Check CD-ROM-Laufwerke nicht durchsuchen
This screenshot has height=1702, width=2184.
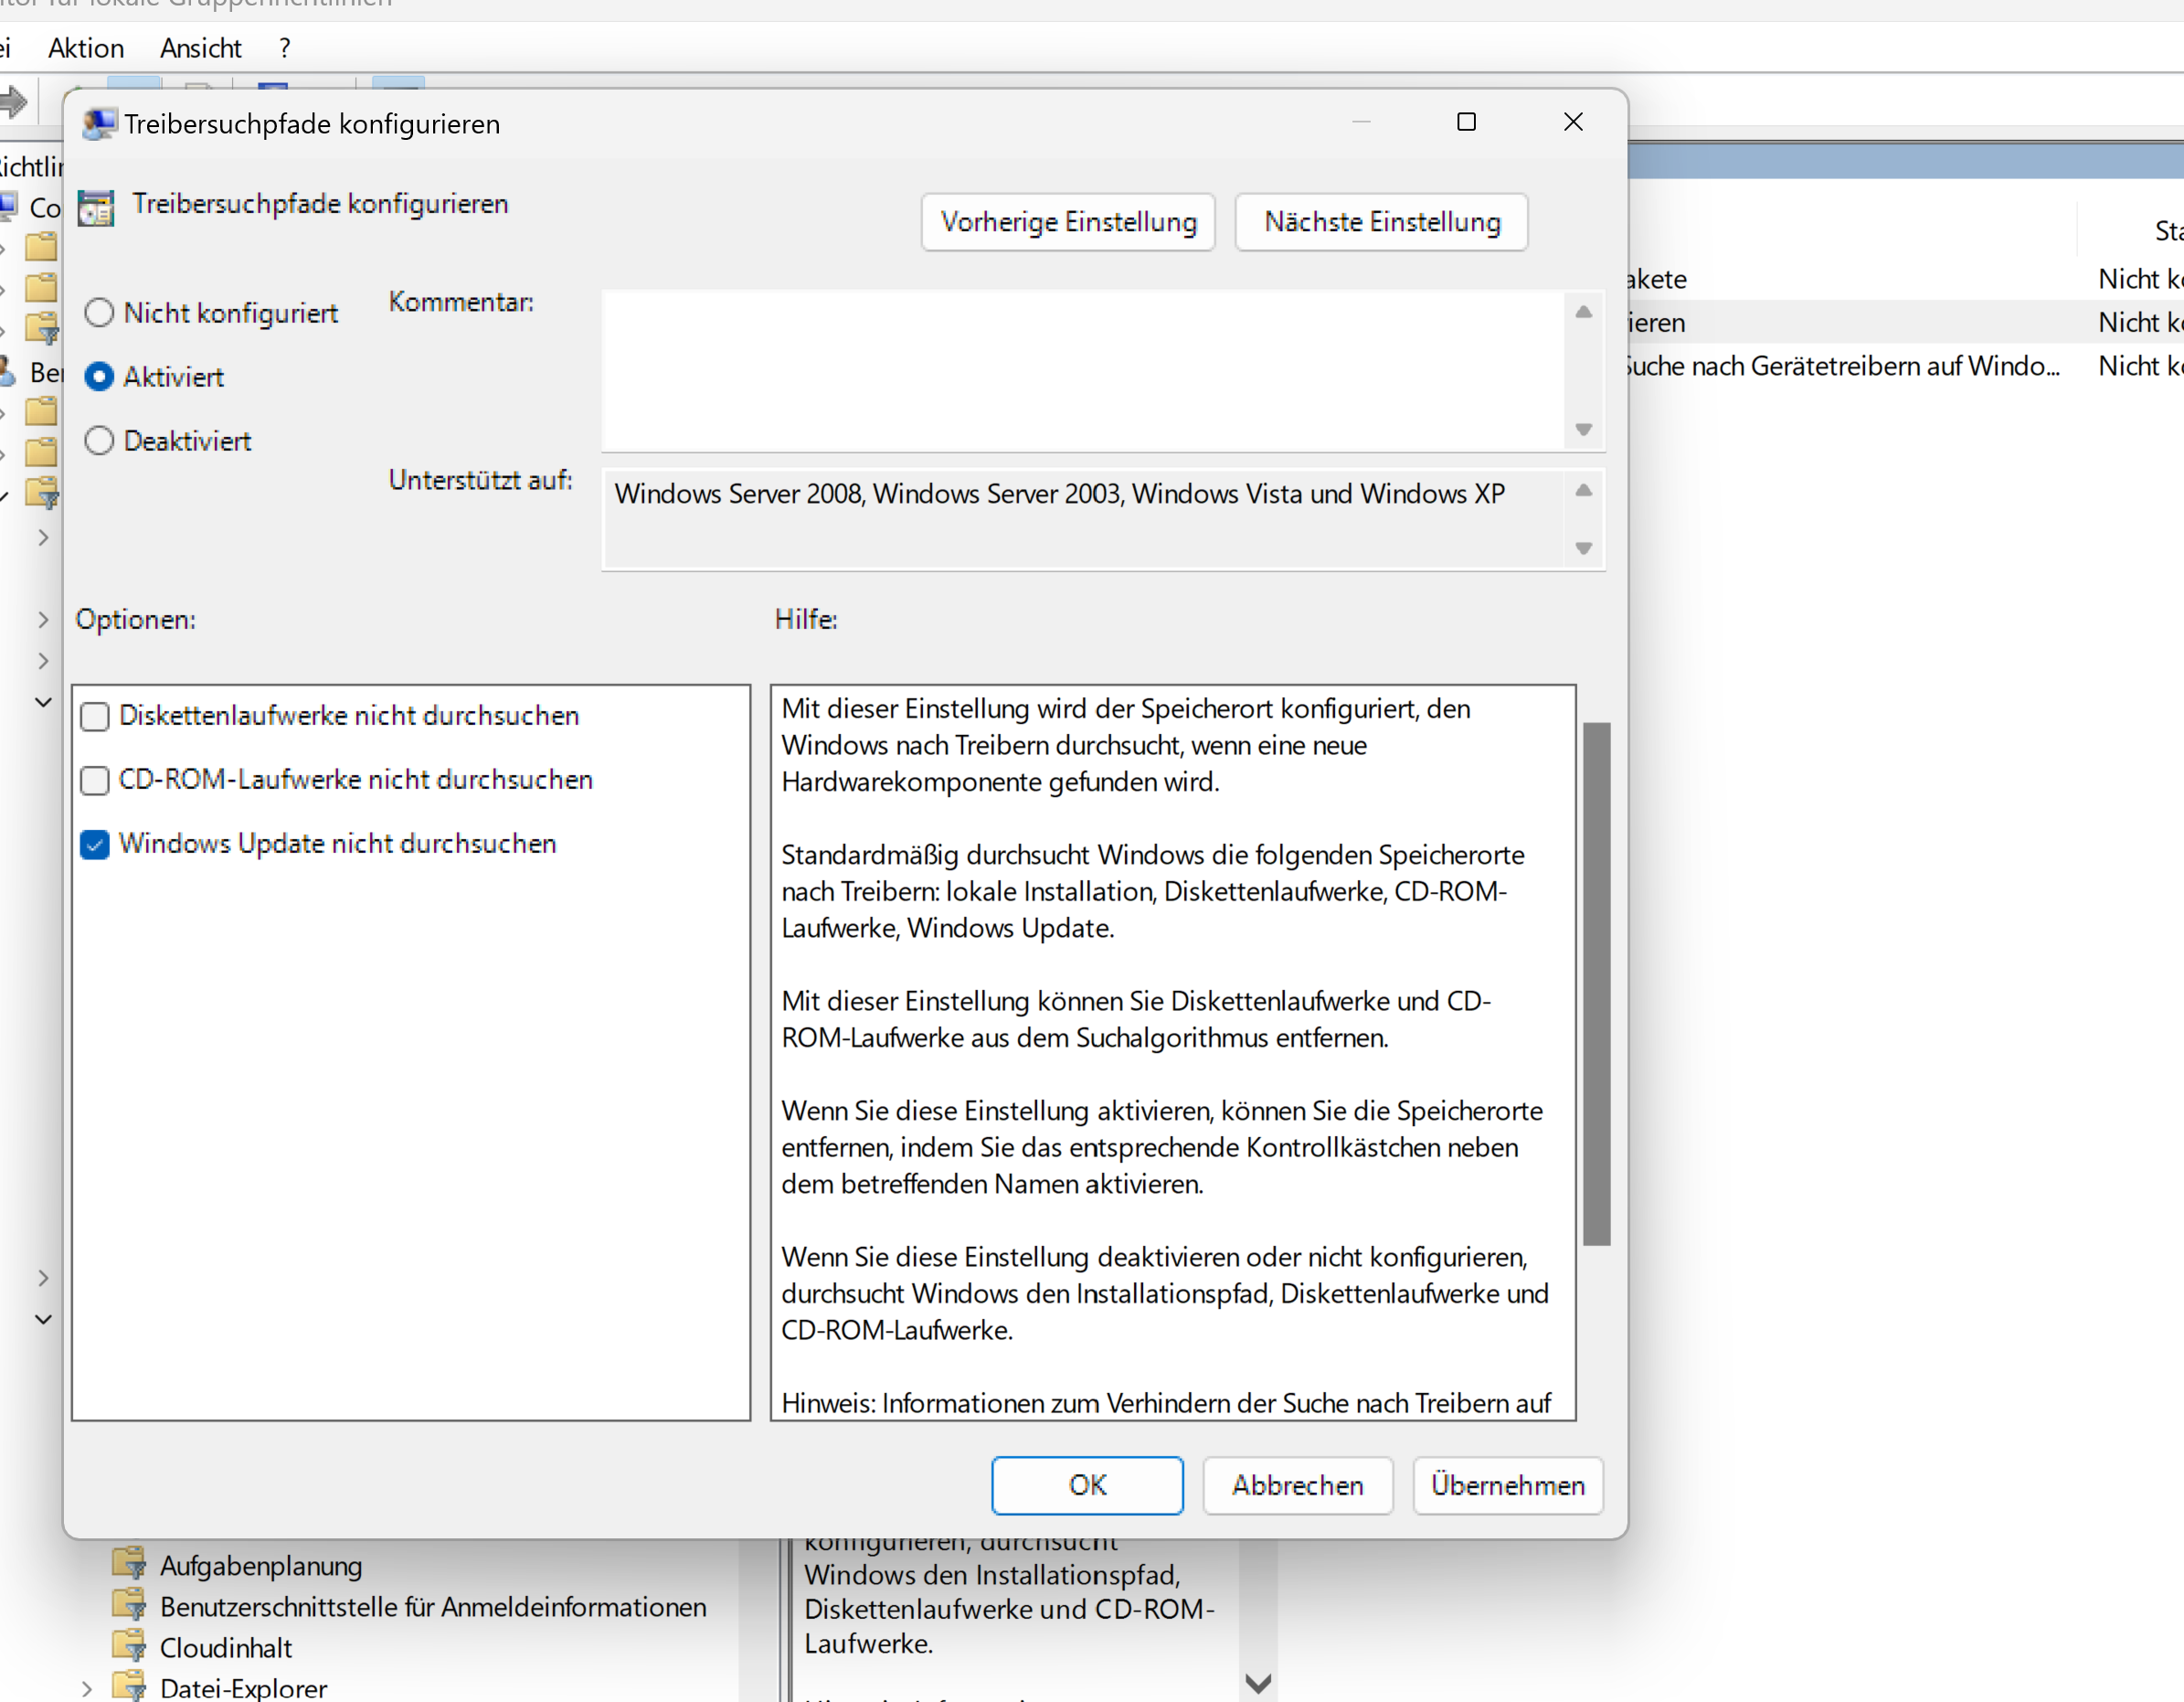point(95,780)
